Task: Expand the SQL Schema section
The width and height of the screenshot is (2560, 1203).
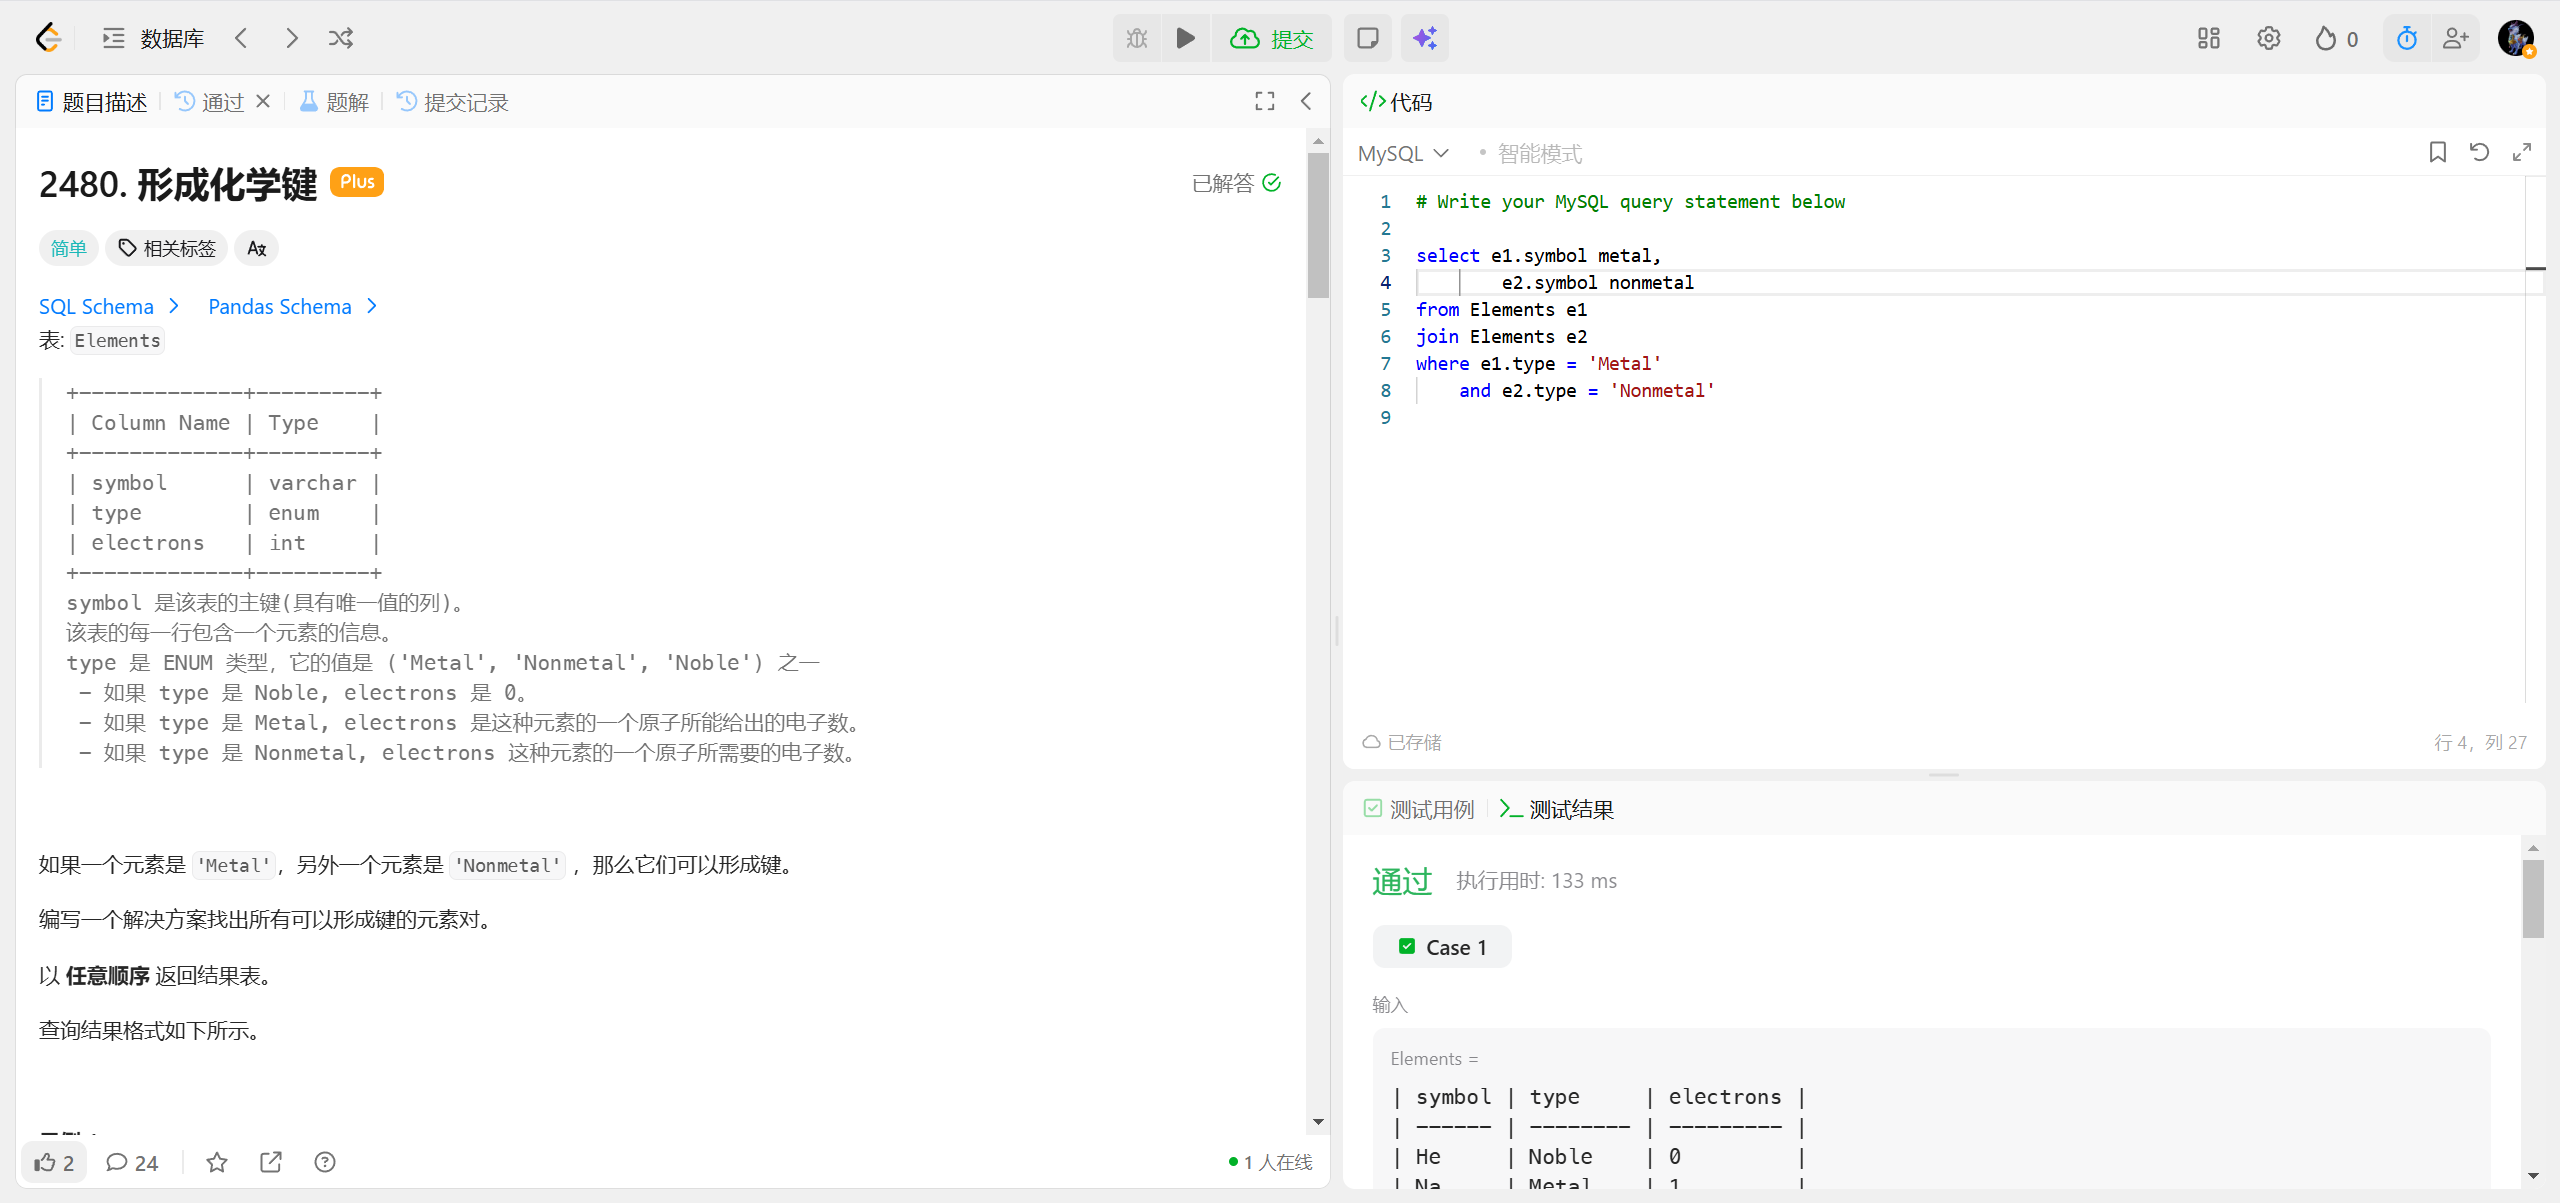Action: [x=109, y=306]
